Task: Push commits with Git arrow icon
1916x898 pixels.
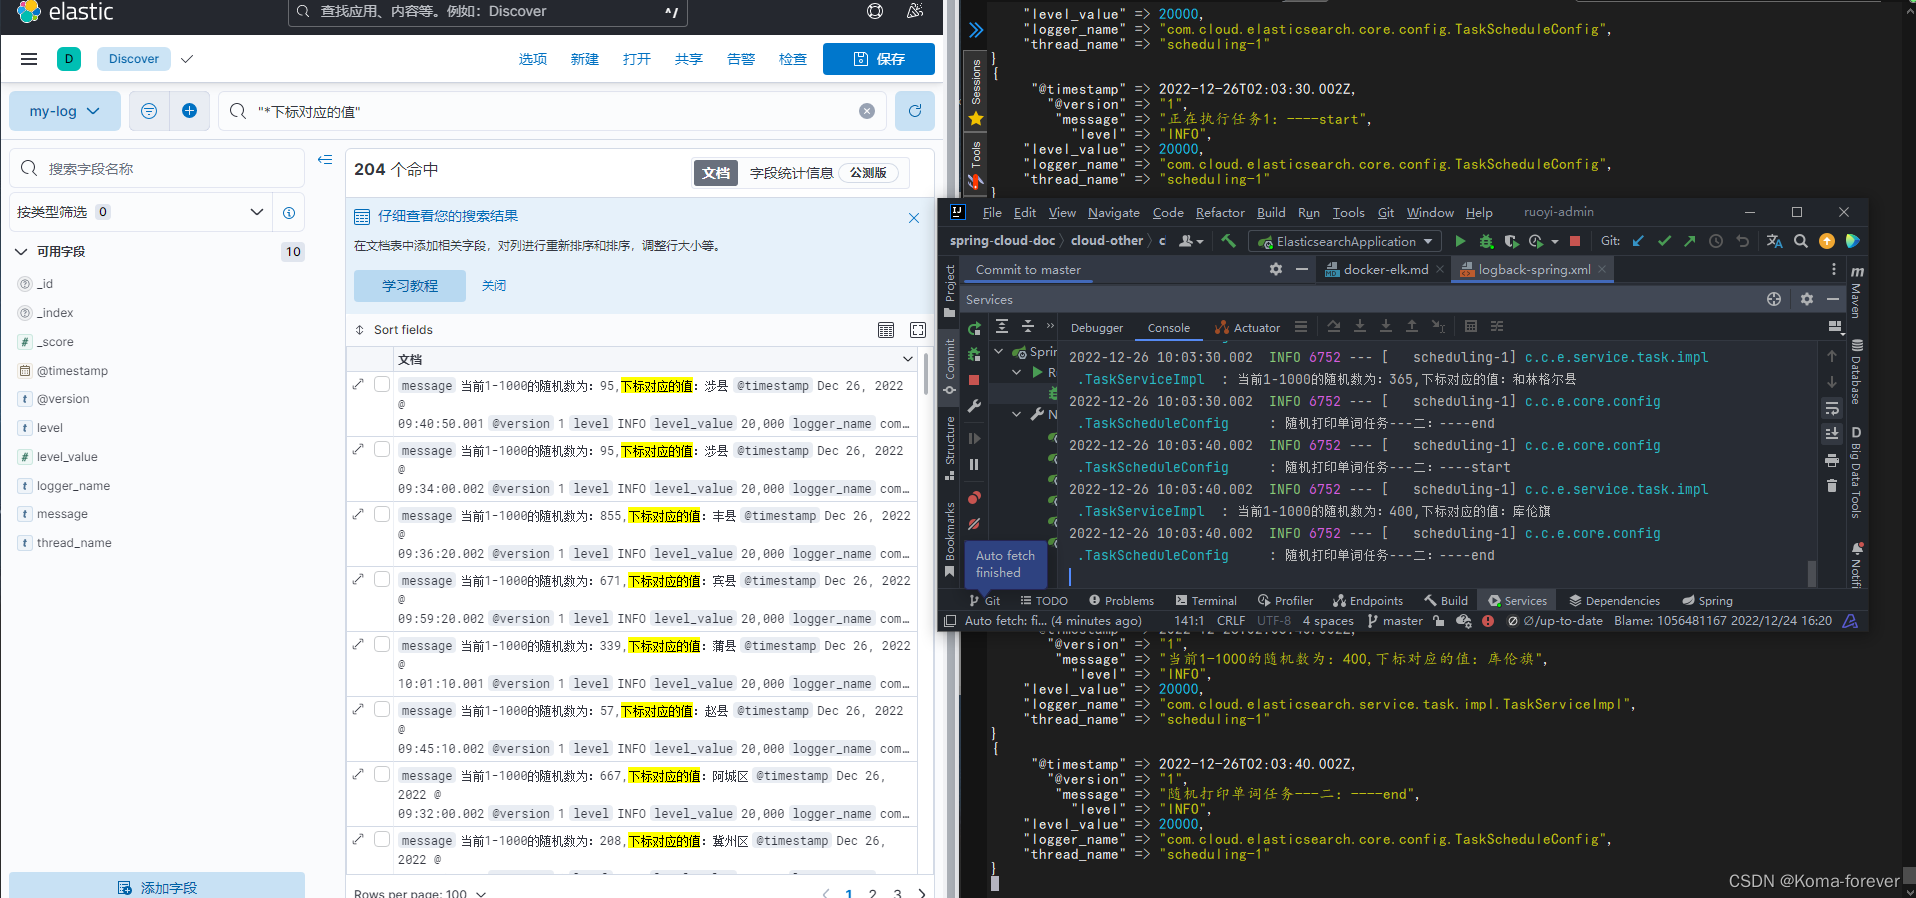Action: [1690, 241]
